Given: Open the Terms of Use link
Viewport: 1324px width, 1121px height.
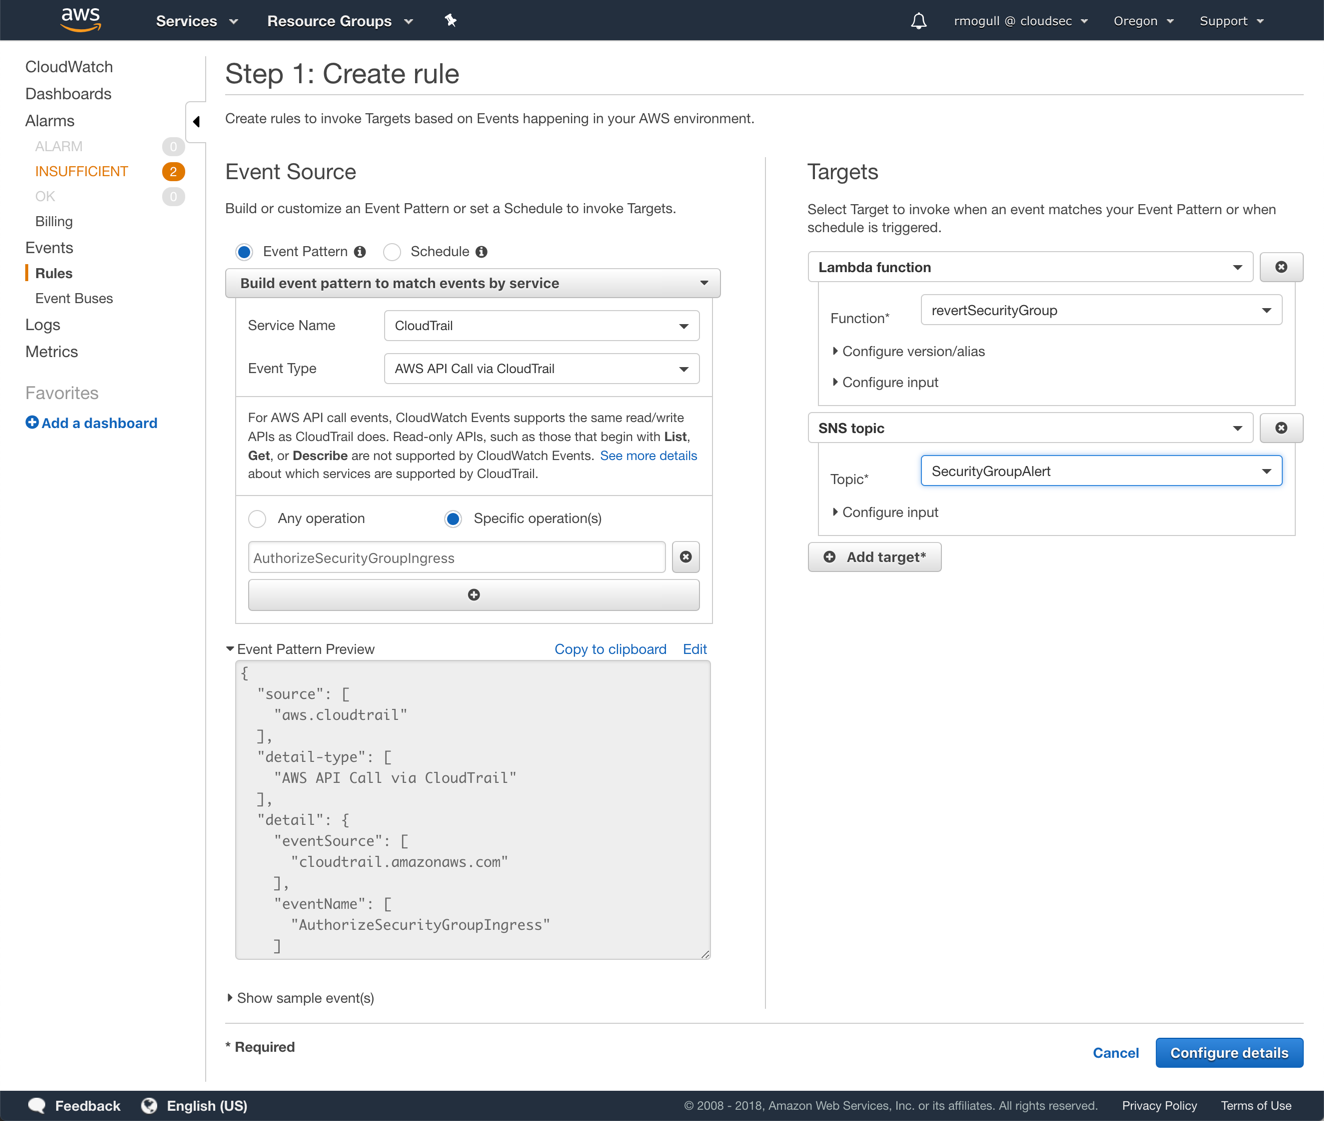Looking at the screenshot, I should [x=1256, y=1106].
